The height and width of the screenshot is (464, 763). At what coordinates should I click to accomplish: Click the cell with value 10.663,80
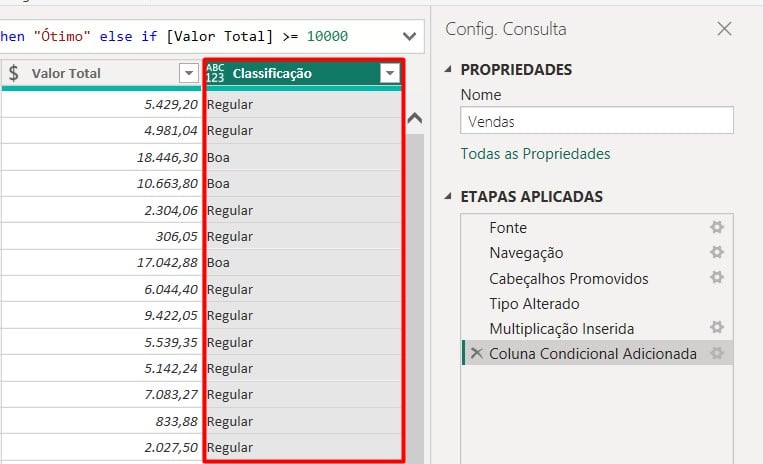click(101, 183)
